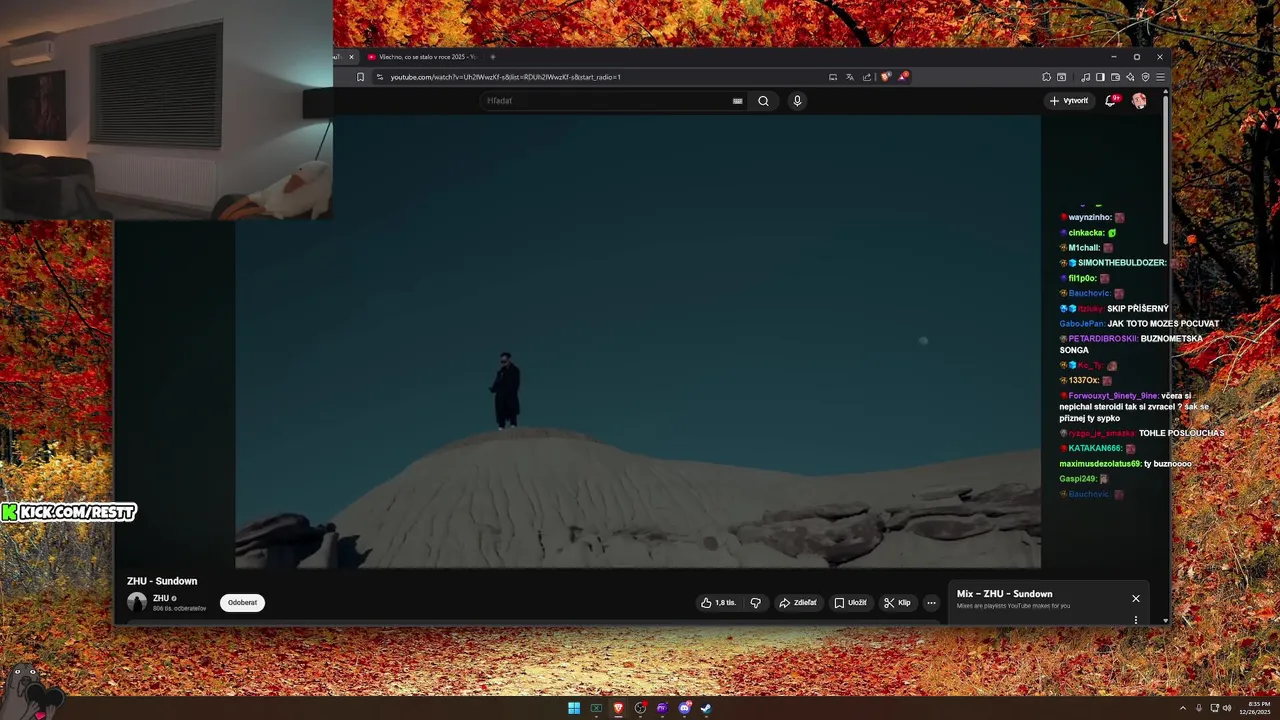The image size is (1280, 720).
Task: Open the Brave Shields lion icon
Action: tap(886, 77)
